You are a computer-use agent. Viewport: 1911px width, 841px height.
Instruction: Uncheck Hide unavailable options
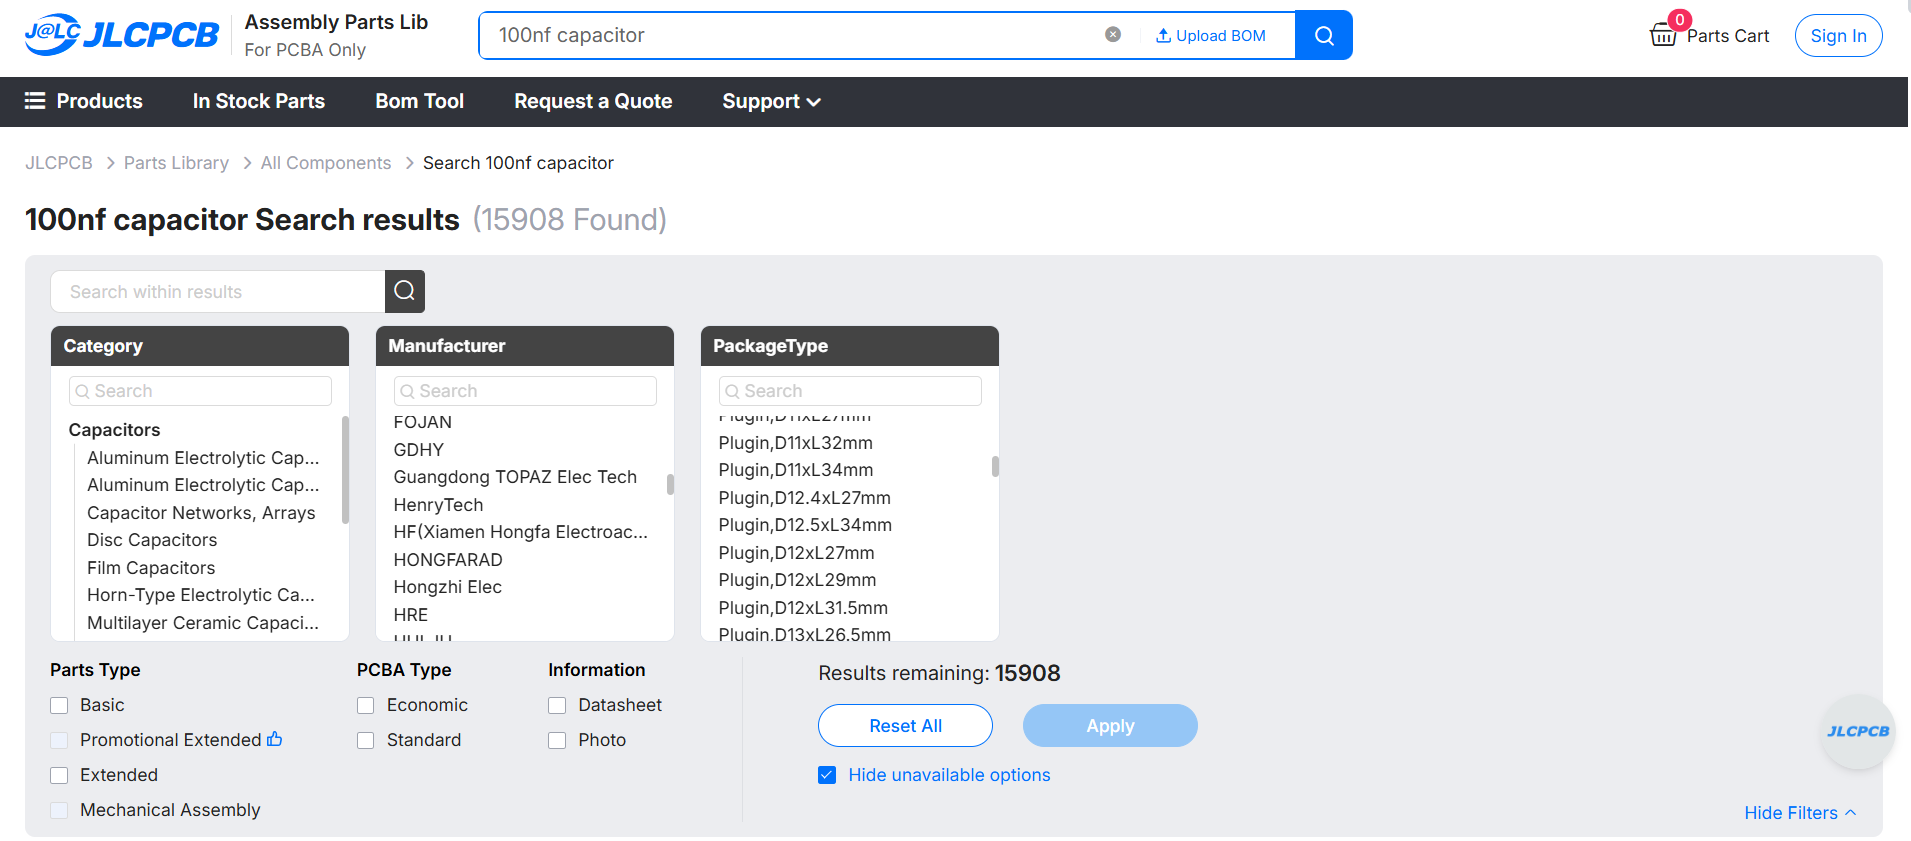(x=827, y=775)
